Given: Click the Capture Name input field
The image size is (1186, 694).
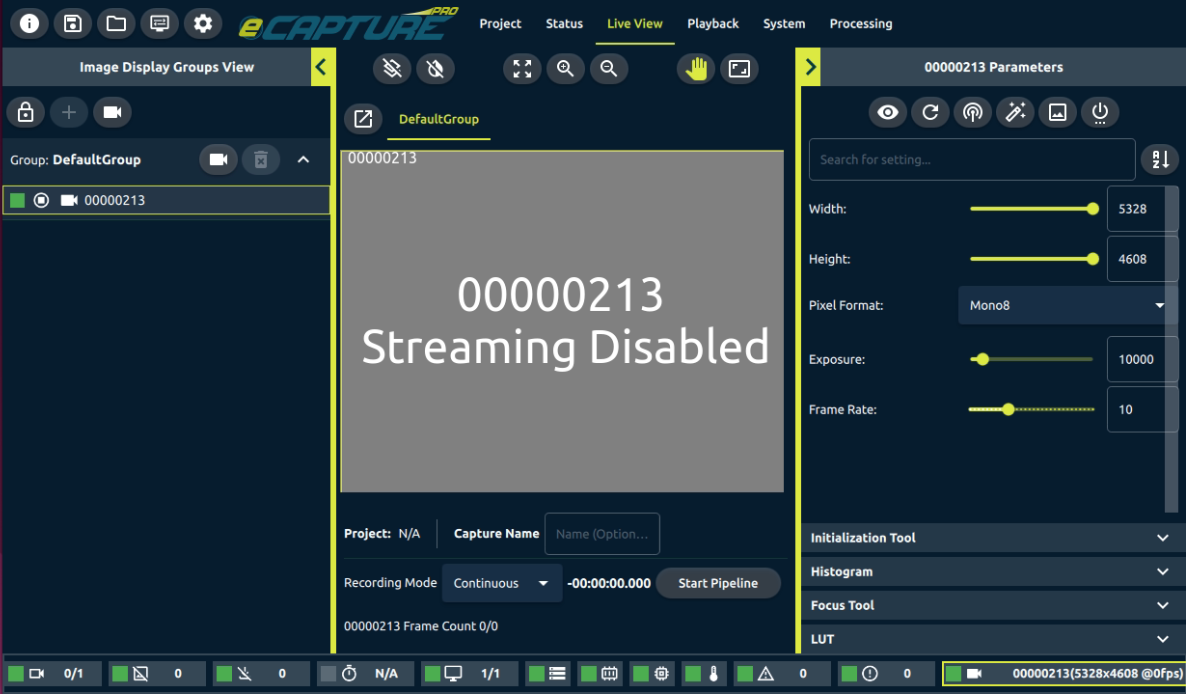Looking at the screenshot, I should click(x=602, y=534).
